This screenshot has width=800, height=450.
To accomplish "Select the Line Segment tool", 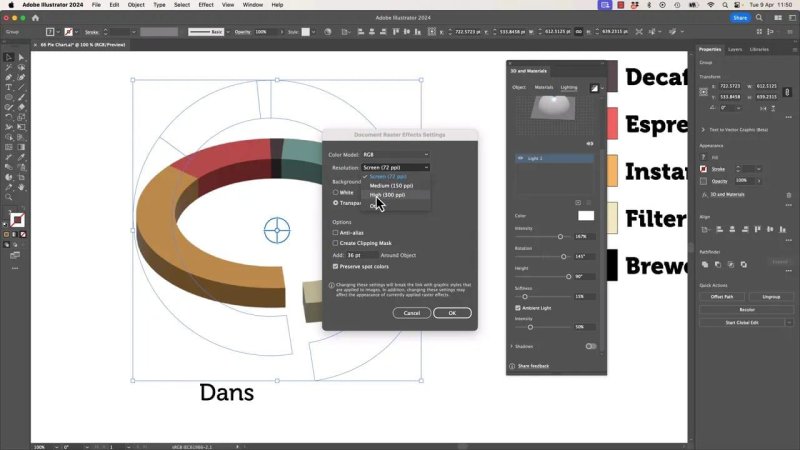I will [x=21, y=87].
